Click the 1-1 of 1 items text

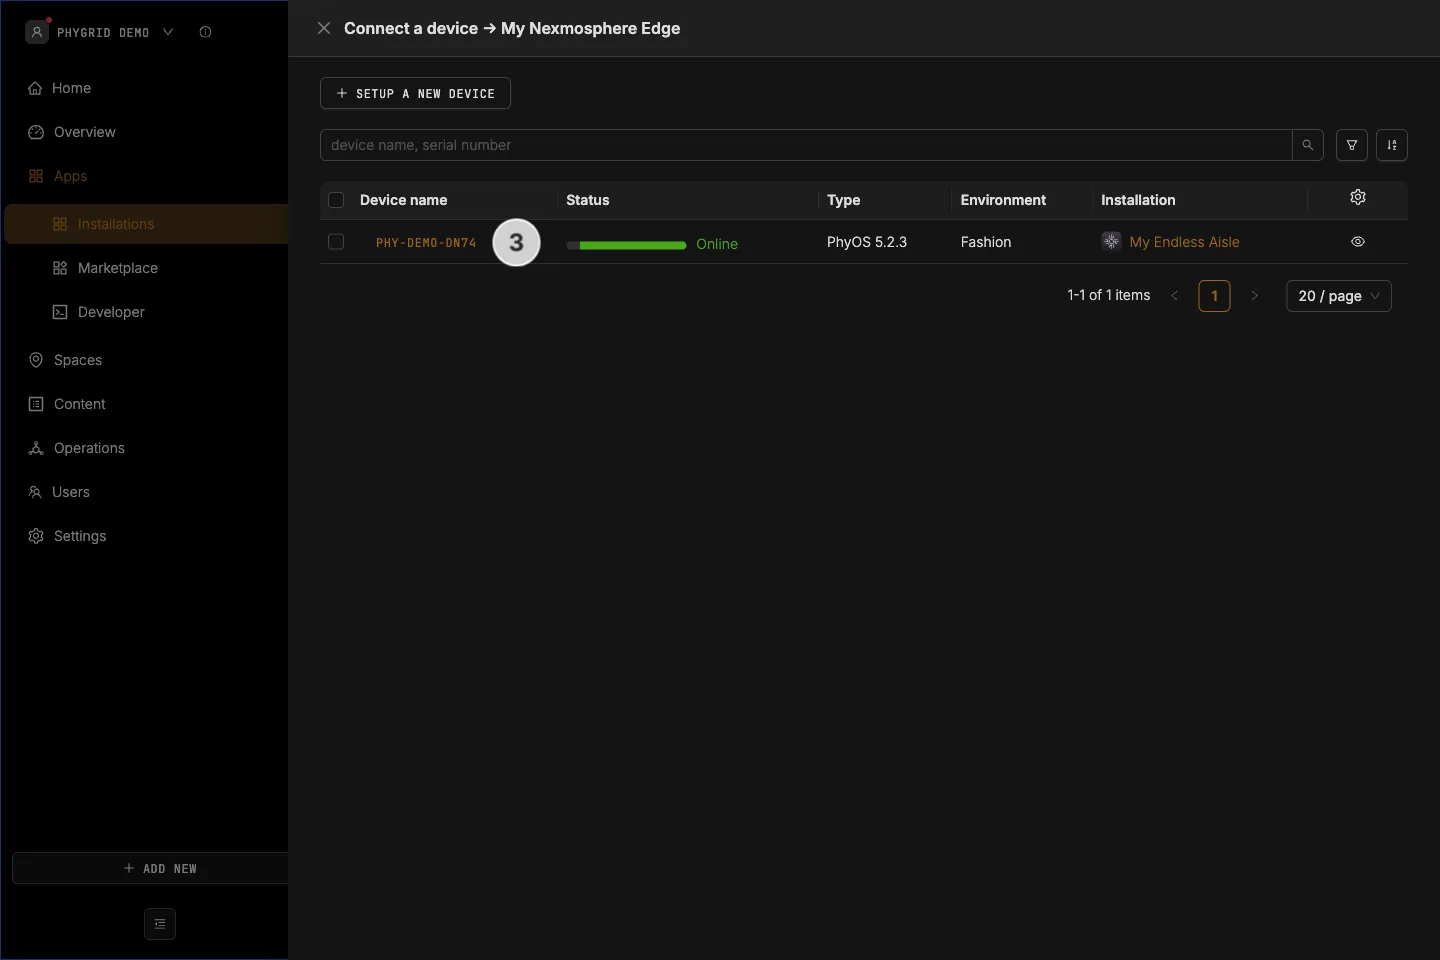pyautogui.click(x=1108, y=295)
